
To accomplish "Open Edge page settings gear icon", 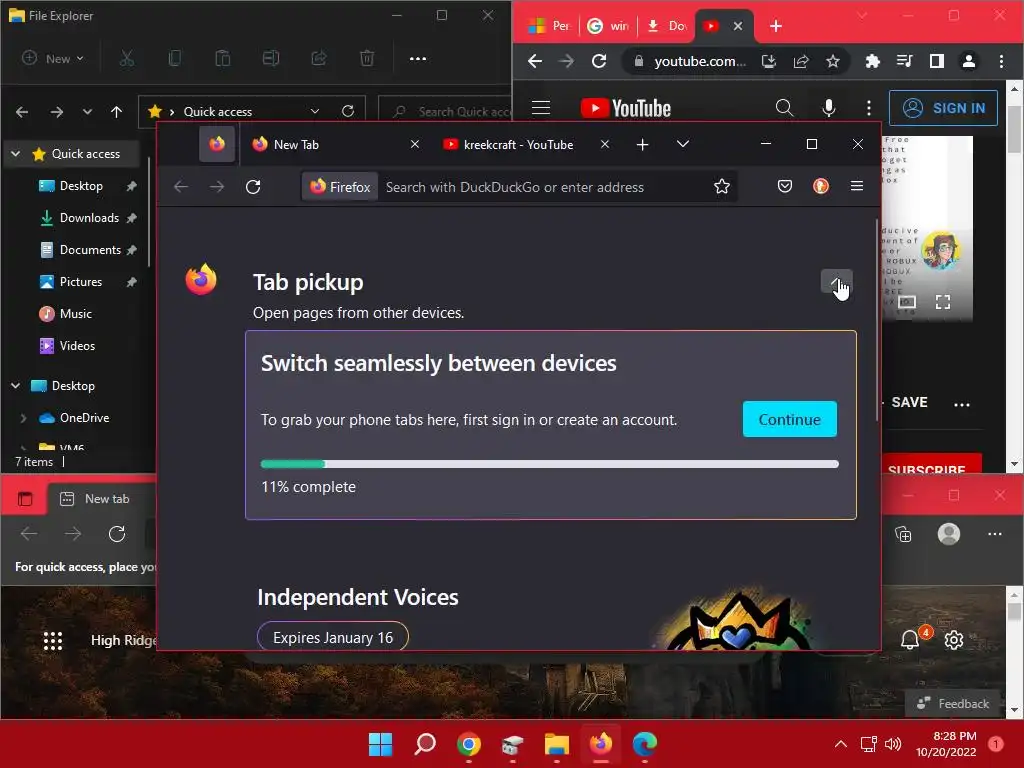I will [953, 640].
